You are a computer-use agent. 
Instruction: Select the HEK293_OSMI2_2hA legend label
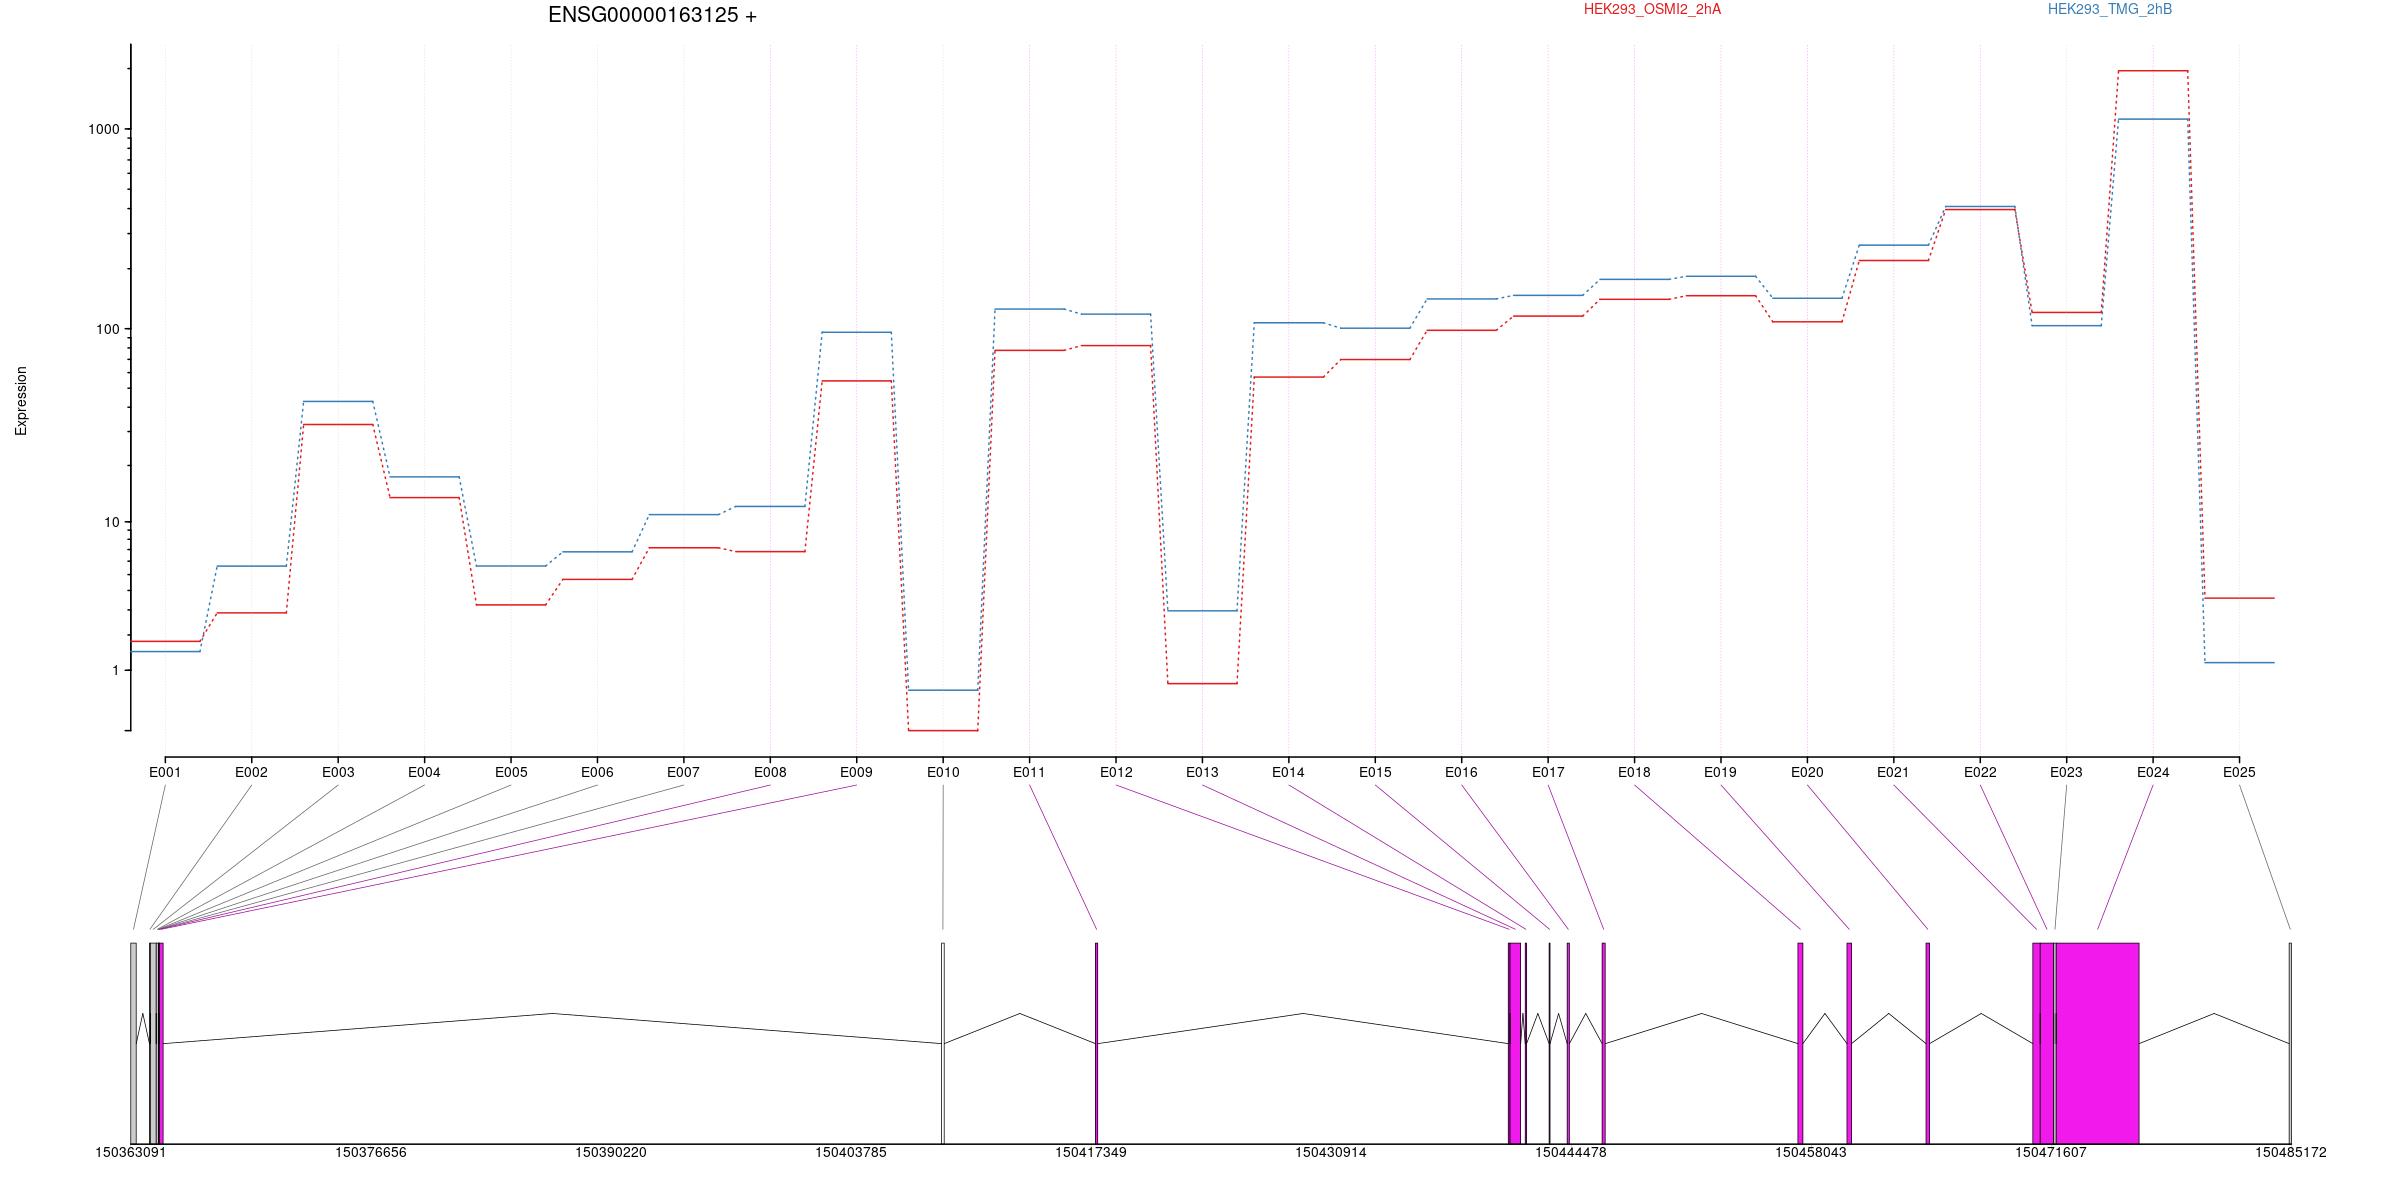click(x=1652, y=9)
